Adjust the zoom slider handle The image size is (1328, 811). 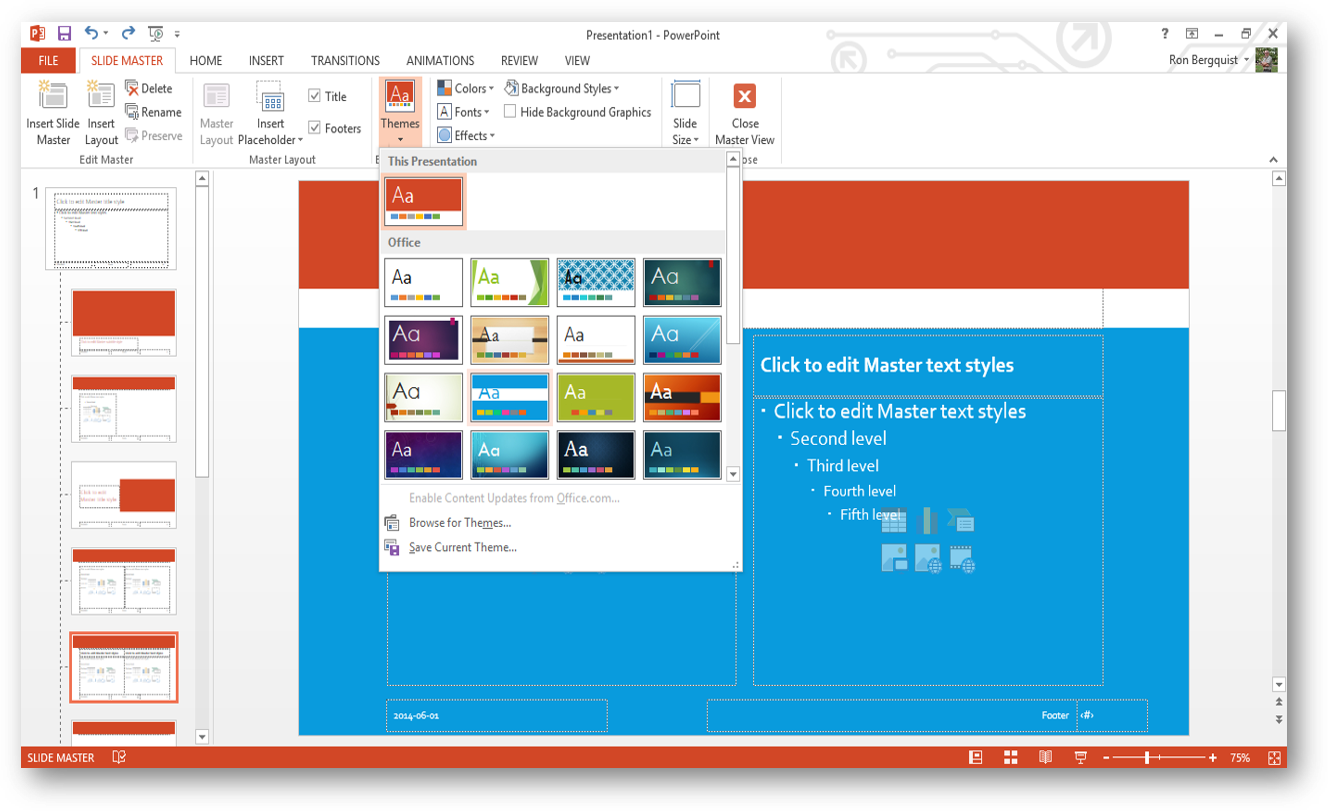click(x=1147, y=758)
